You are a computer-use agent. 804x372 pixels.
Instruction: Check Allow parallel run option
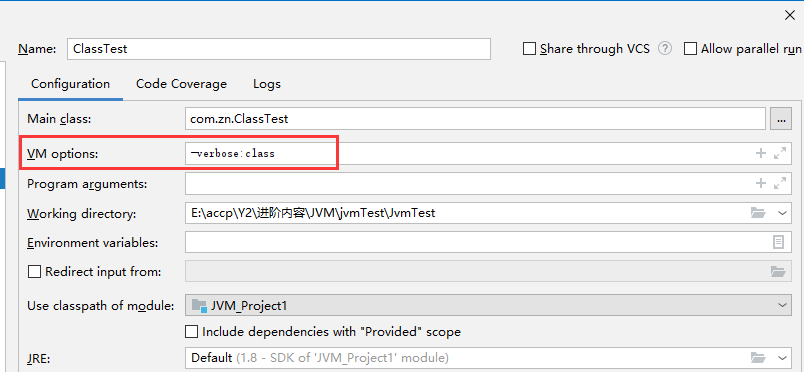coord(691,49)
